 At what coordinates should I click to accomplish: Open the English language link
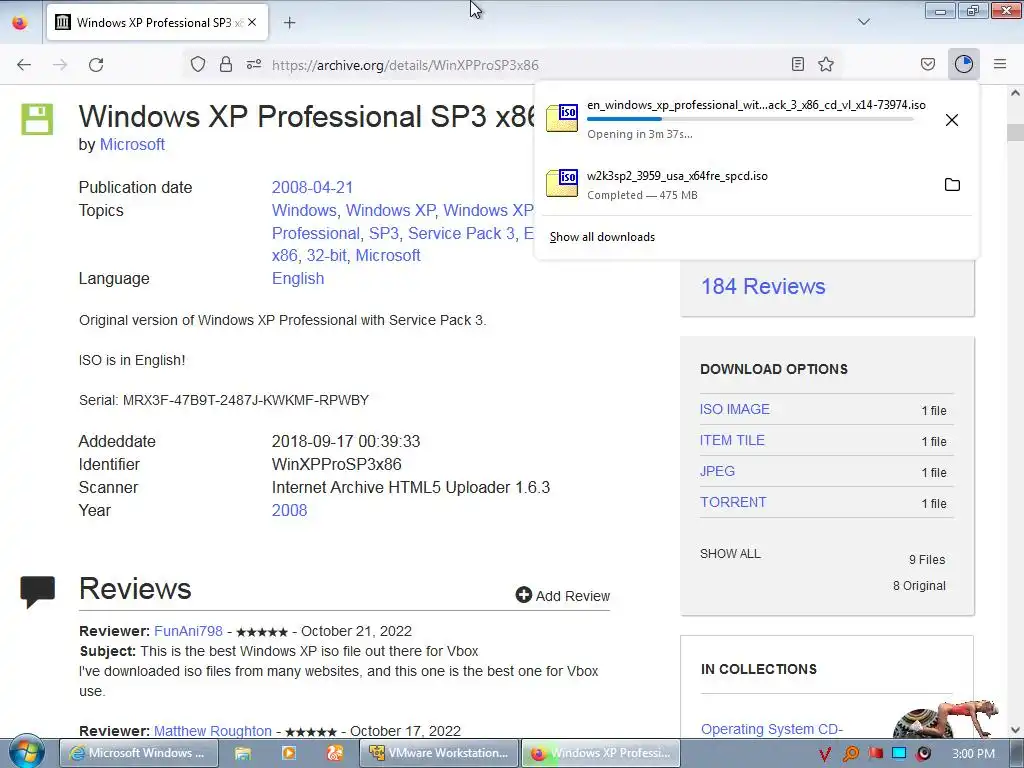pyautogui.click(x=298, y=278)
